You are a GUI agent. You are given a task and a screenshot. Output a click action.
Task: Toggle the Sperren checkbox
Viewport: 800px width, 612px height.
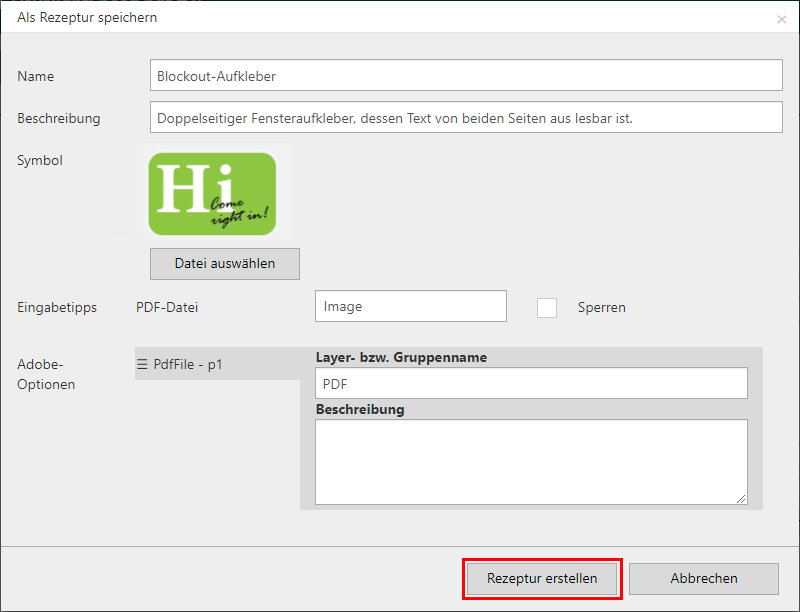546,308
